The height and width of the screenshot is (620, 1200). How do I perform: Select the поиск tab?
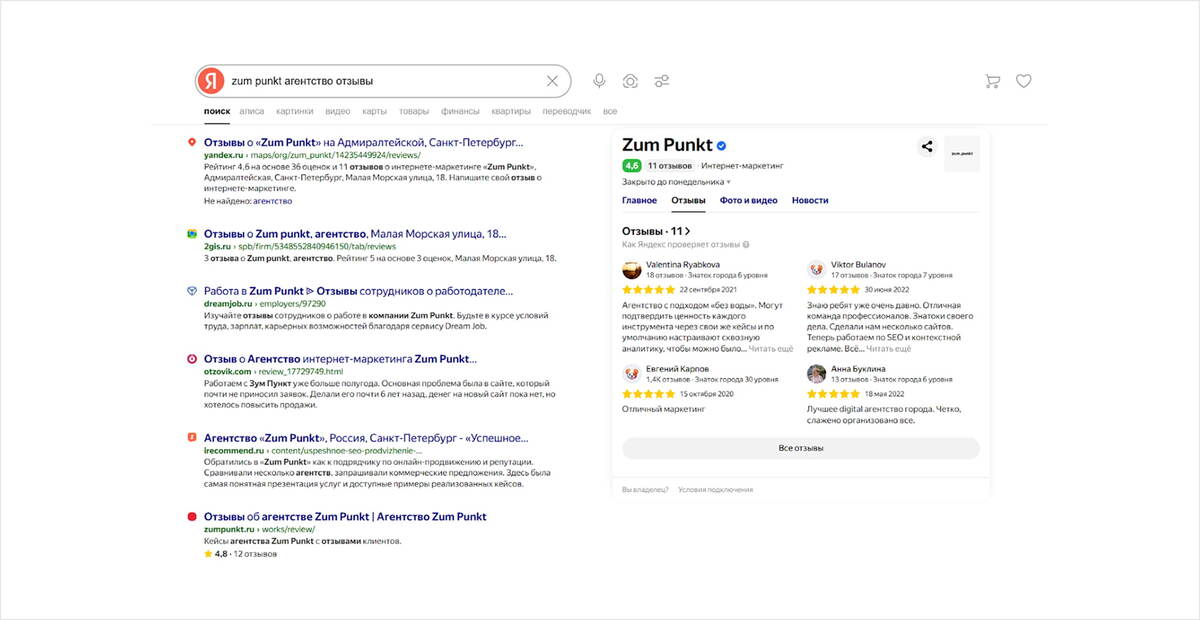click(x=217, y=112)
